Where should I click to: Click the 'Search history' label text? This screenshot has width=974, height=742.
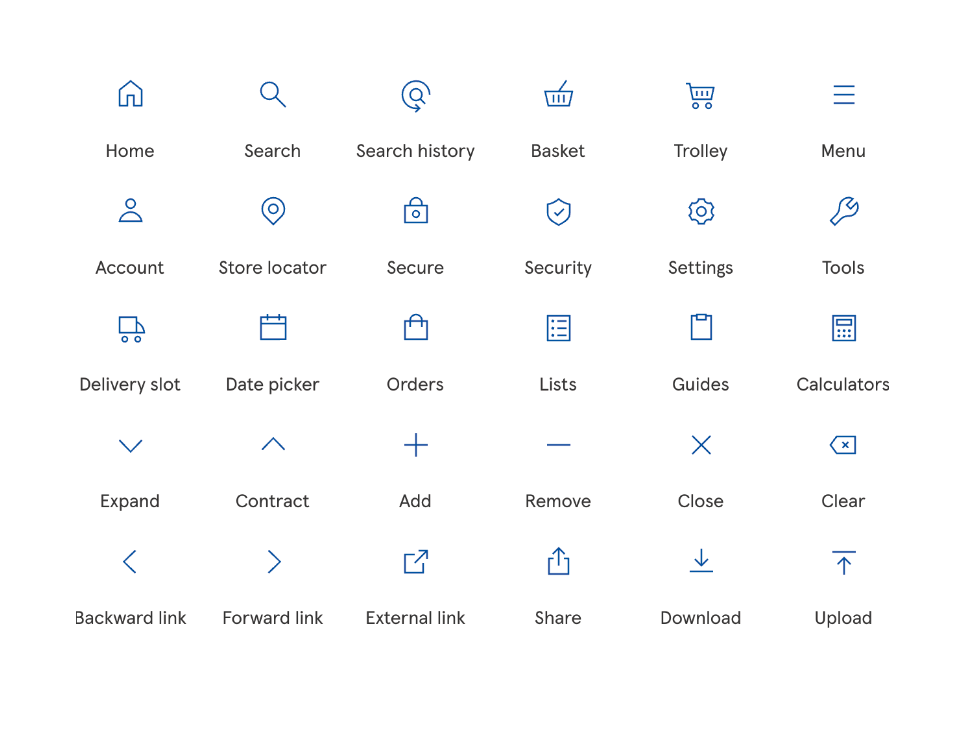click(x=416, y=151)
